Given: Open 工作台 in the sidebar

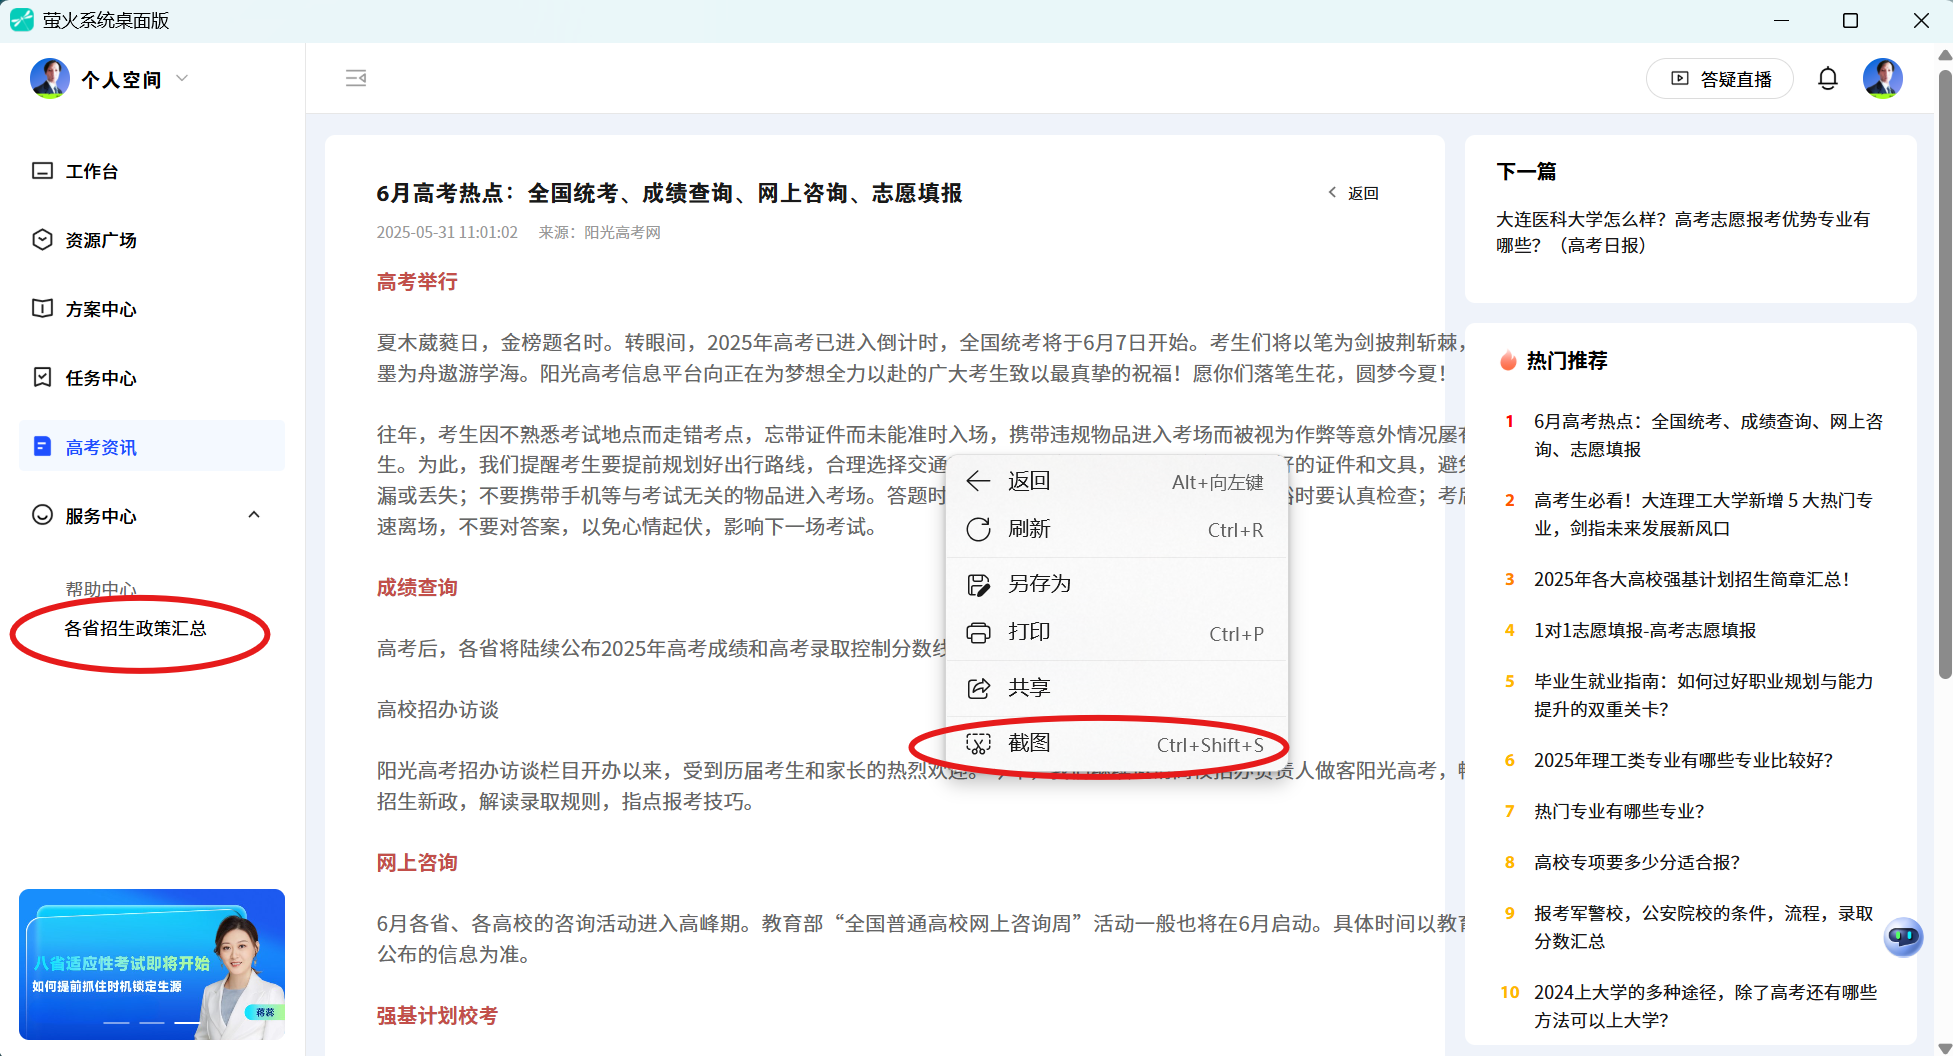Looking at the screenshot, I should (x=92, y=171).
